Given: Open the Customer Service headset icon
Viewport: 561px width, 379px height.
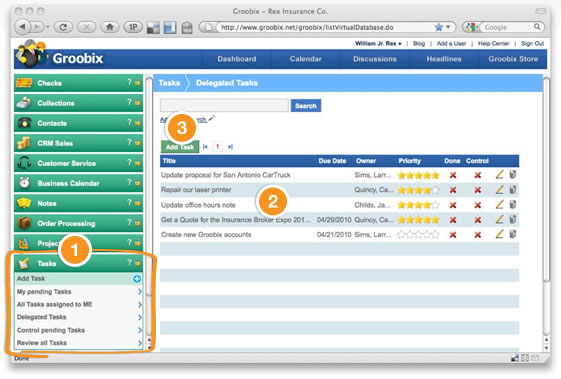Looking at the screenshot, I should click(24, 163).
